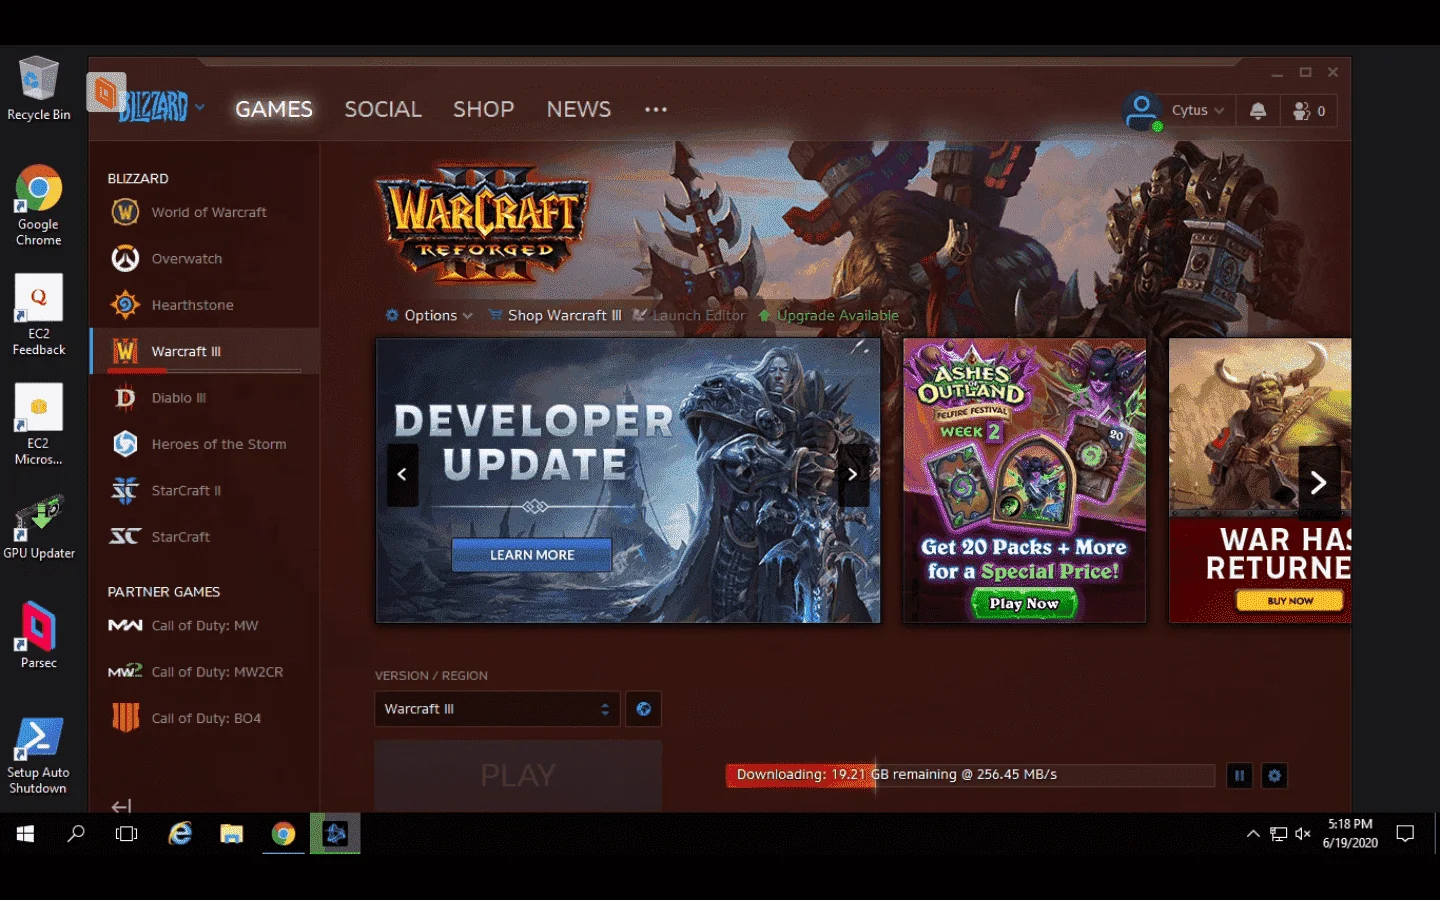
Task: Open the Action Center notifications
Action: click(1405, 833)
